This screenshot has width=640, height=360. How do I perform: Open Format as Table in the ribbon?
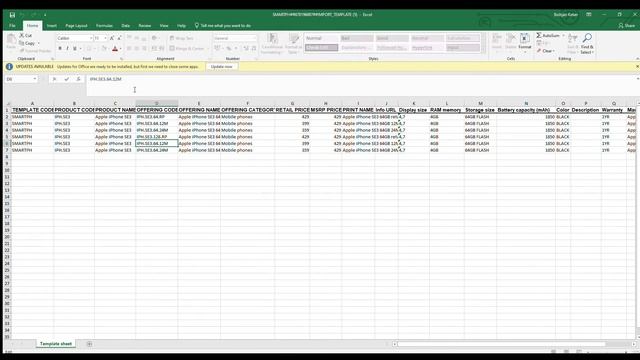[x=293, y=44]
